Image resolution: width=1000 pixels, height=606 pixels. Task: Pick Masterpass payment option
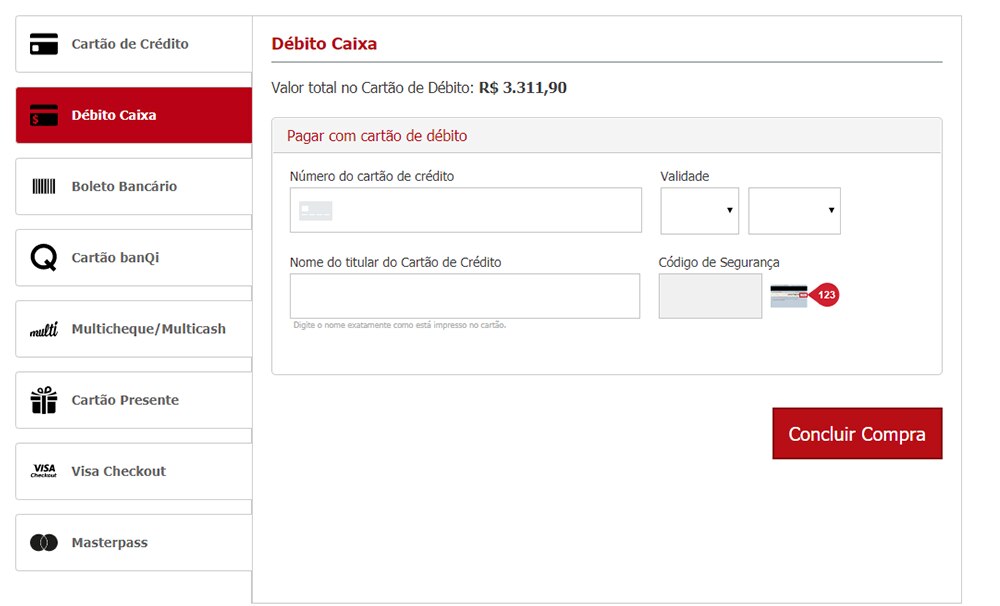(134, 543)
